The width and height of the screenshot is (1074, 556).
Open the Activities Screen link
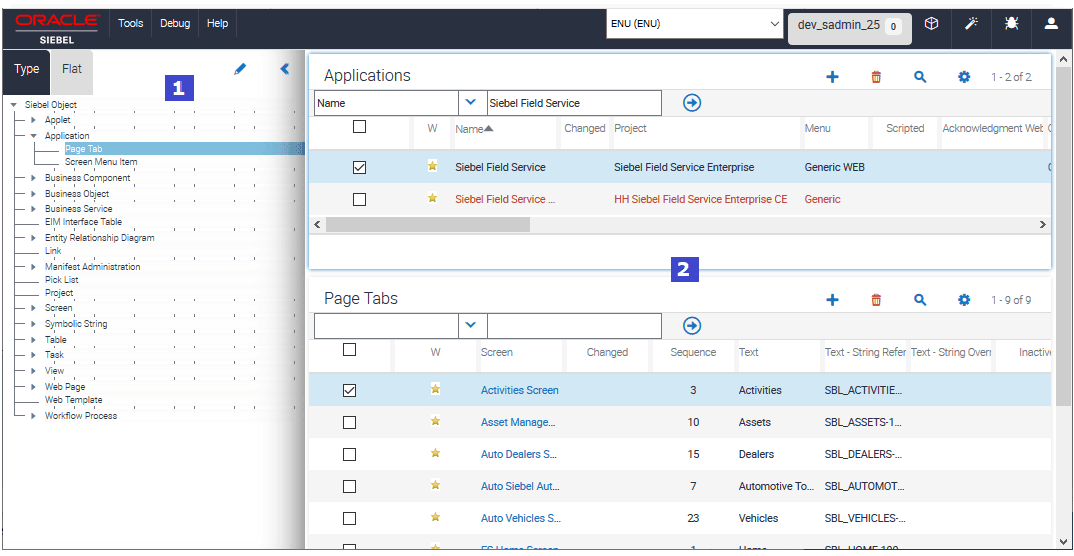tap(519, 390)
